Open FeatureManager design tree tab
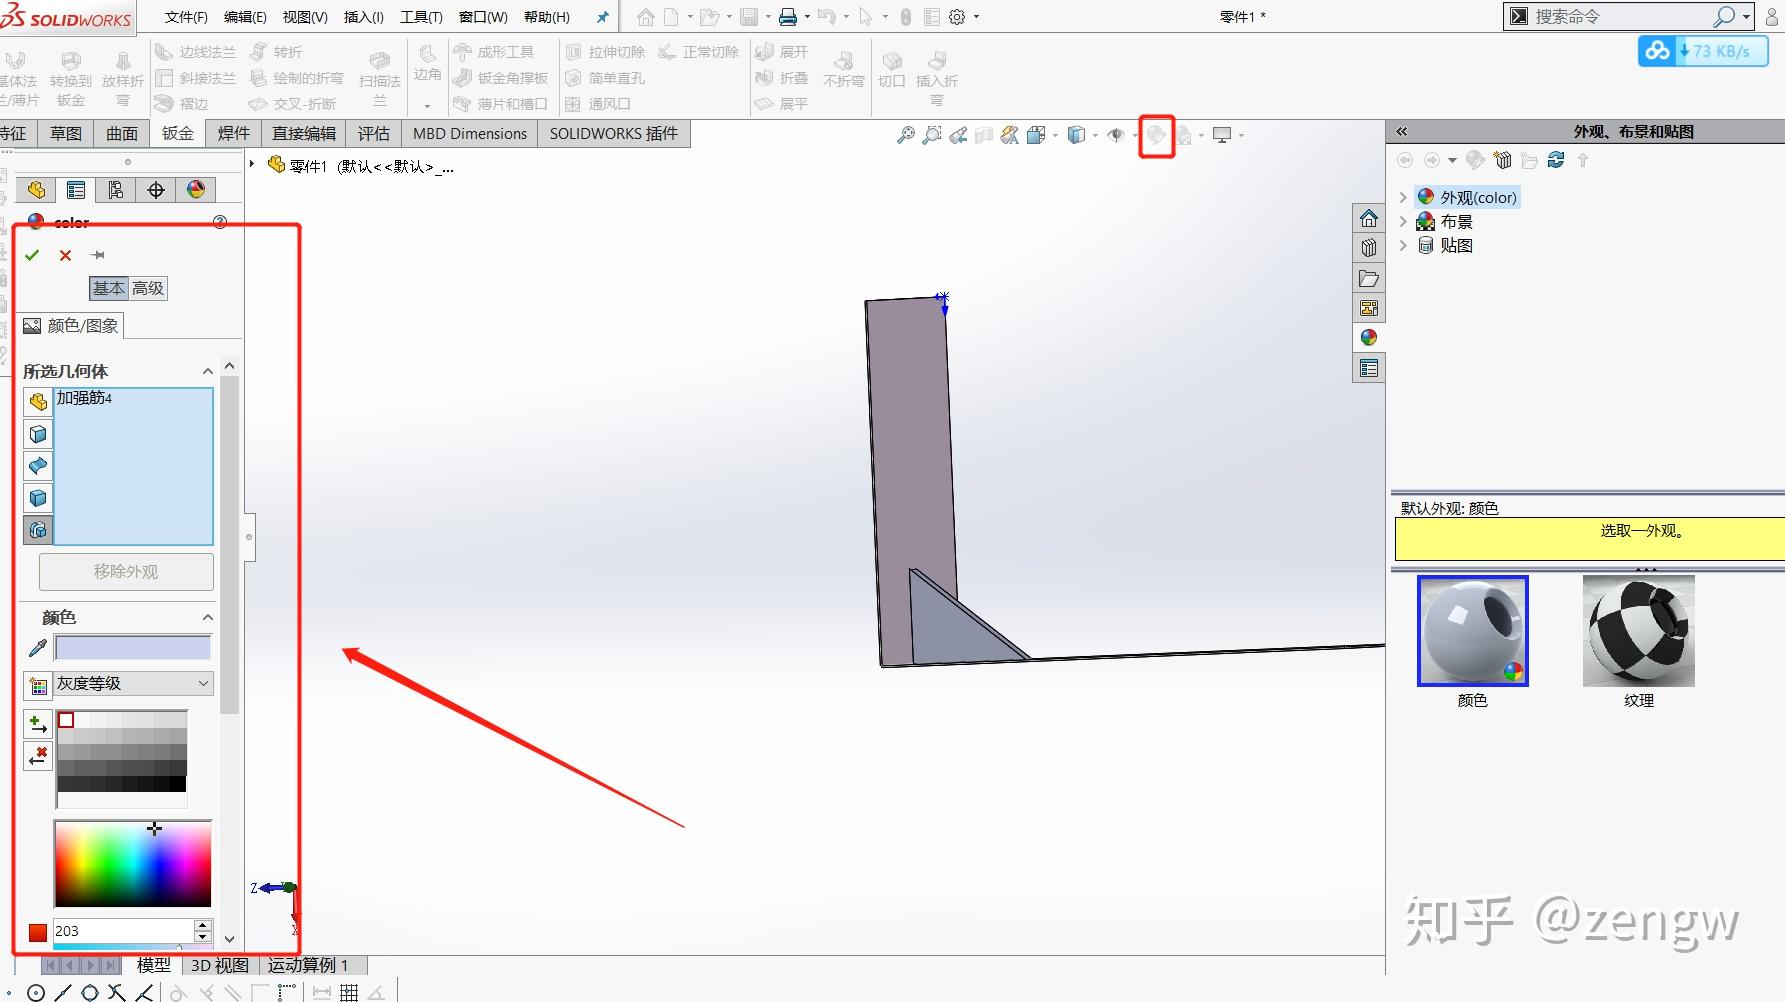Image resolution: width=1785 pixels, height=1002 pixels. [37, 190]
